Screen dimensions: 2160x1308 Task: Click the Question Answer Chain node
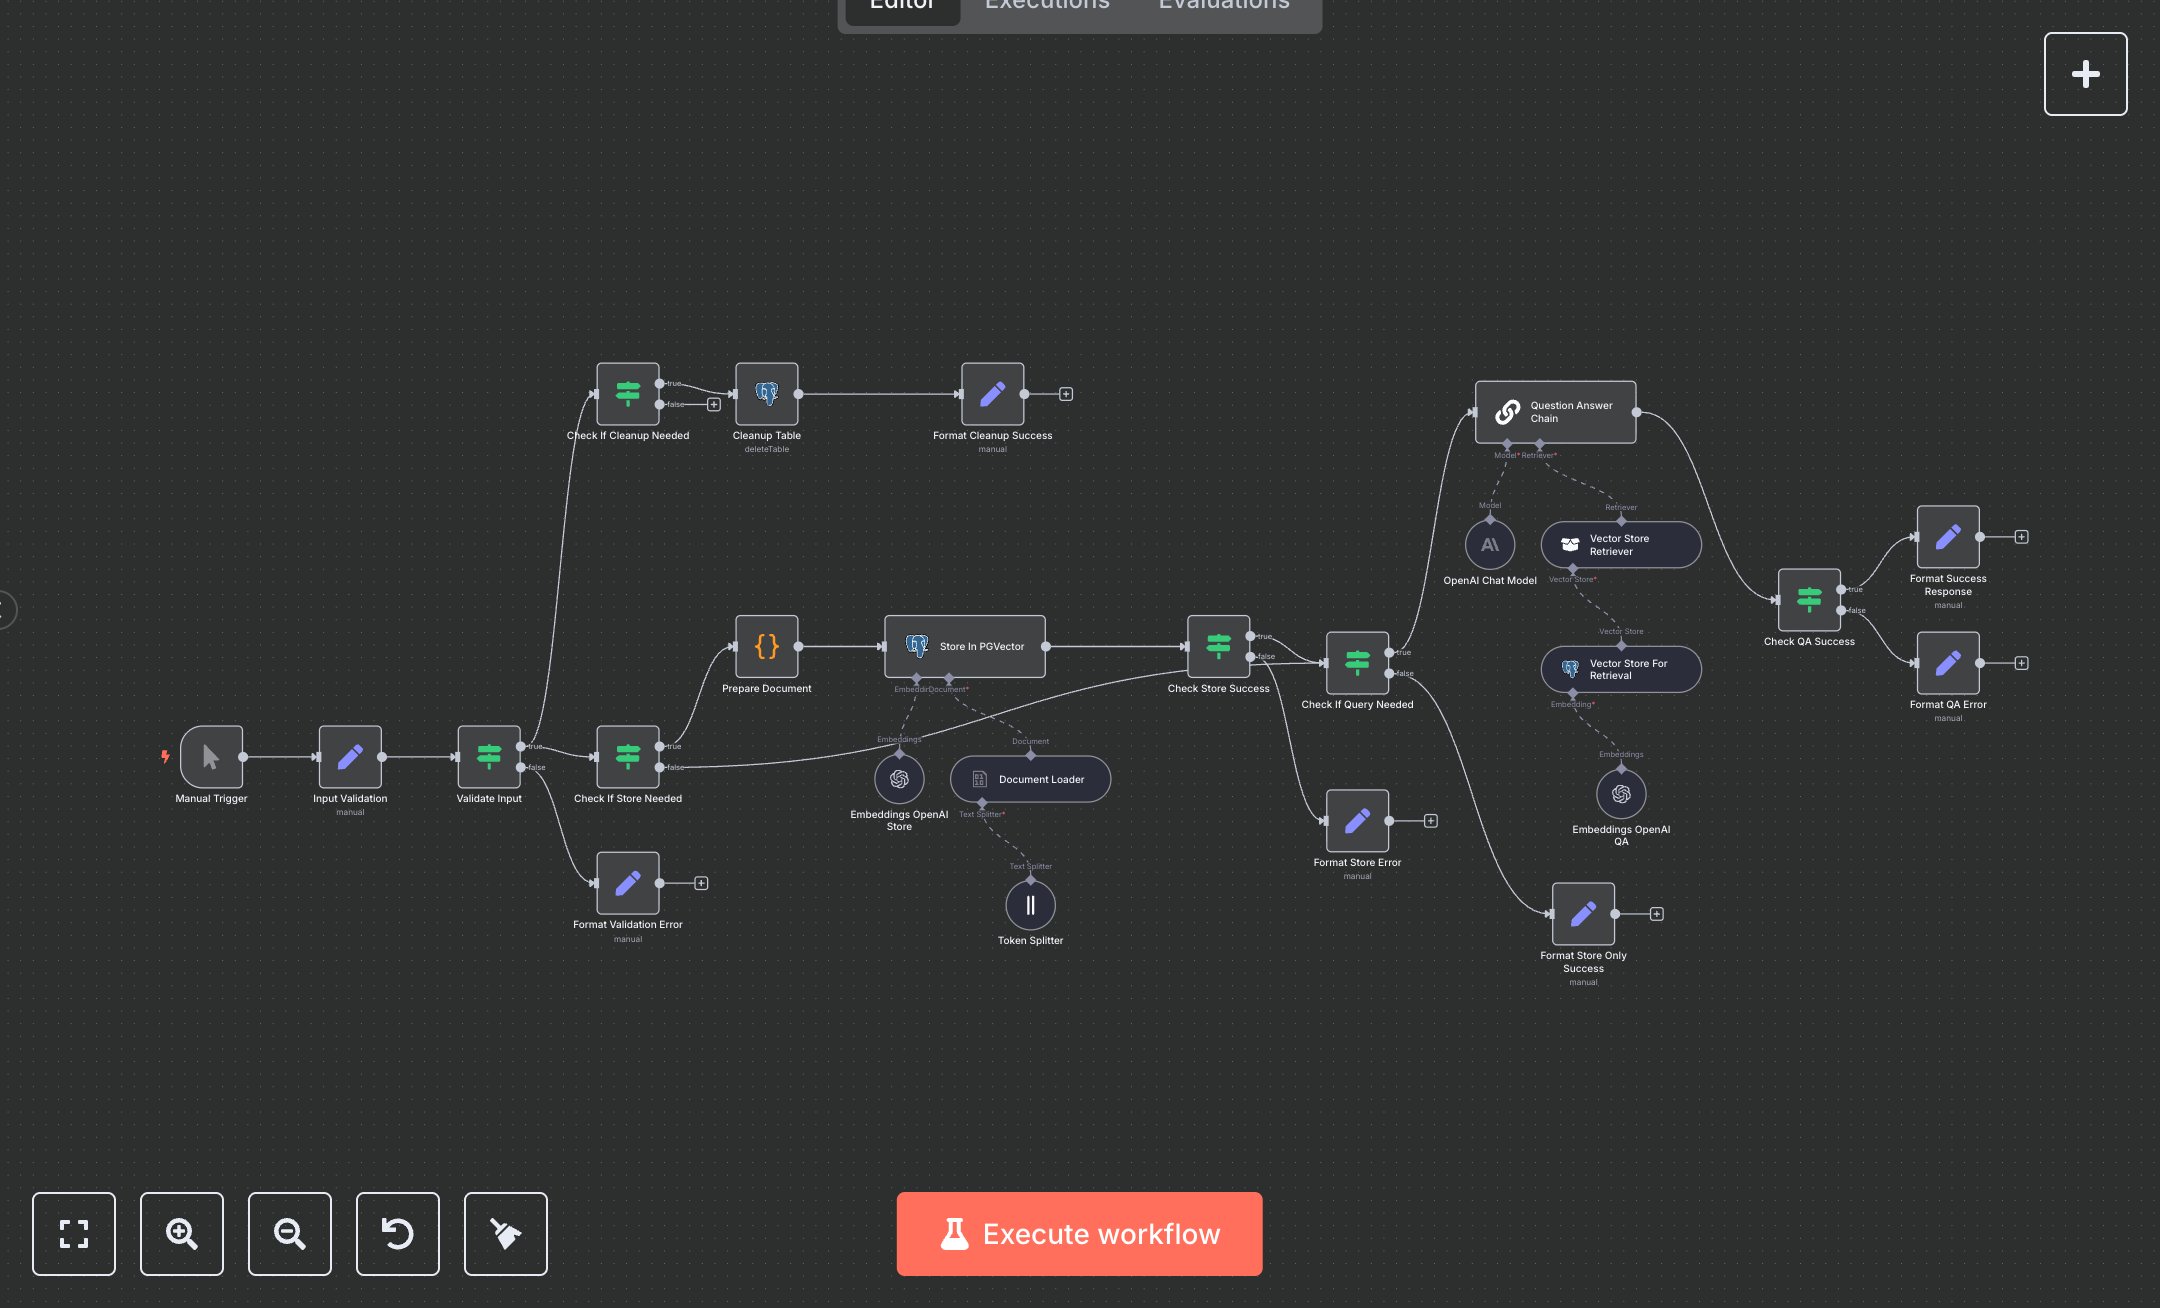coord(1554,412)
